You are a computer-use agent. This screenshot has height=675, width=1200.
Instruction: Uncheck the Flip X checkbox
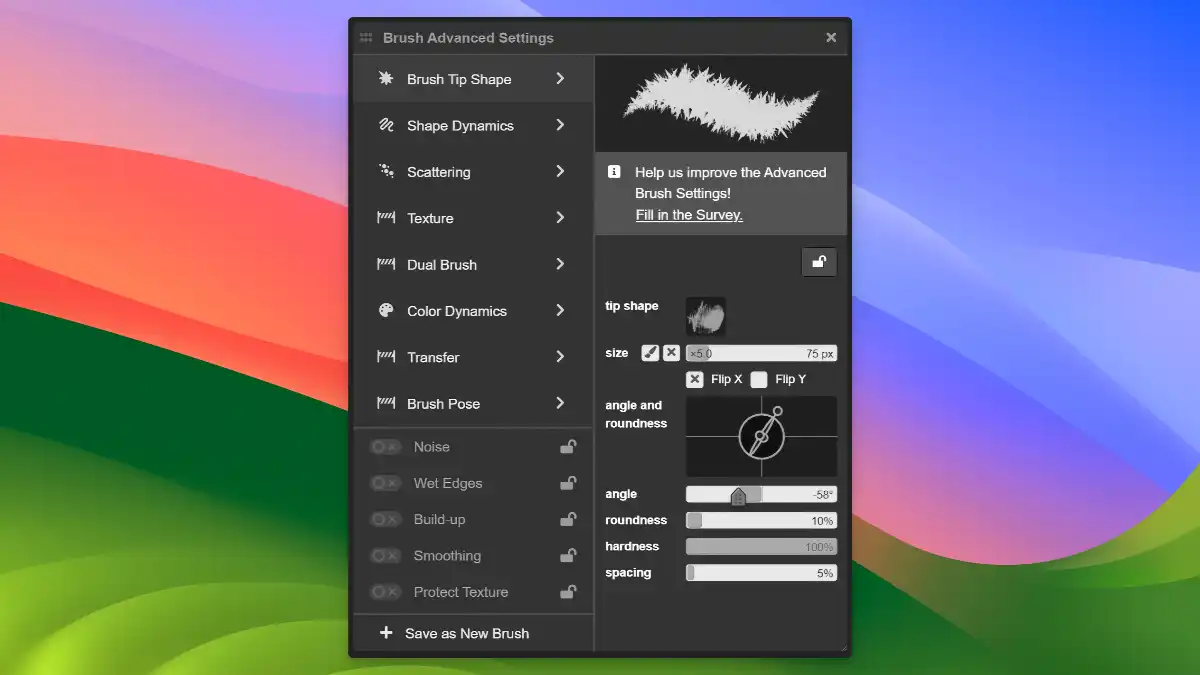(x=695, y=379)
